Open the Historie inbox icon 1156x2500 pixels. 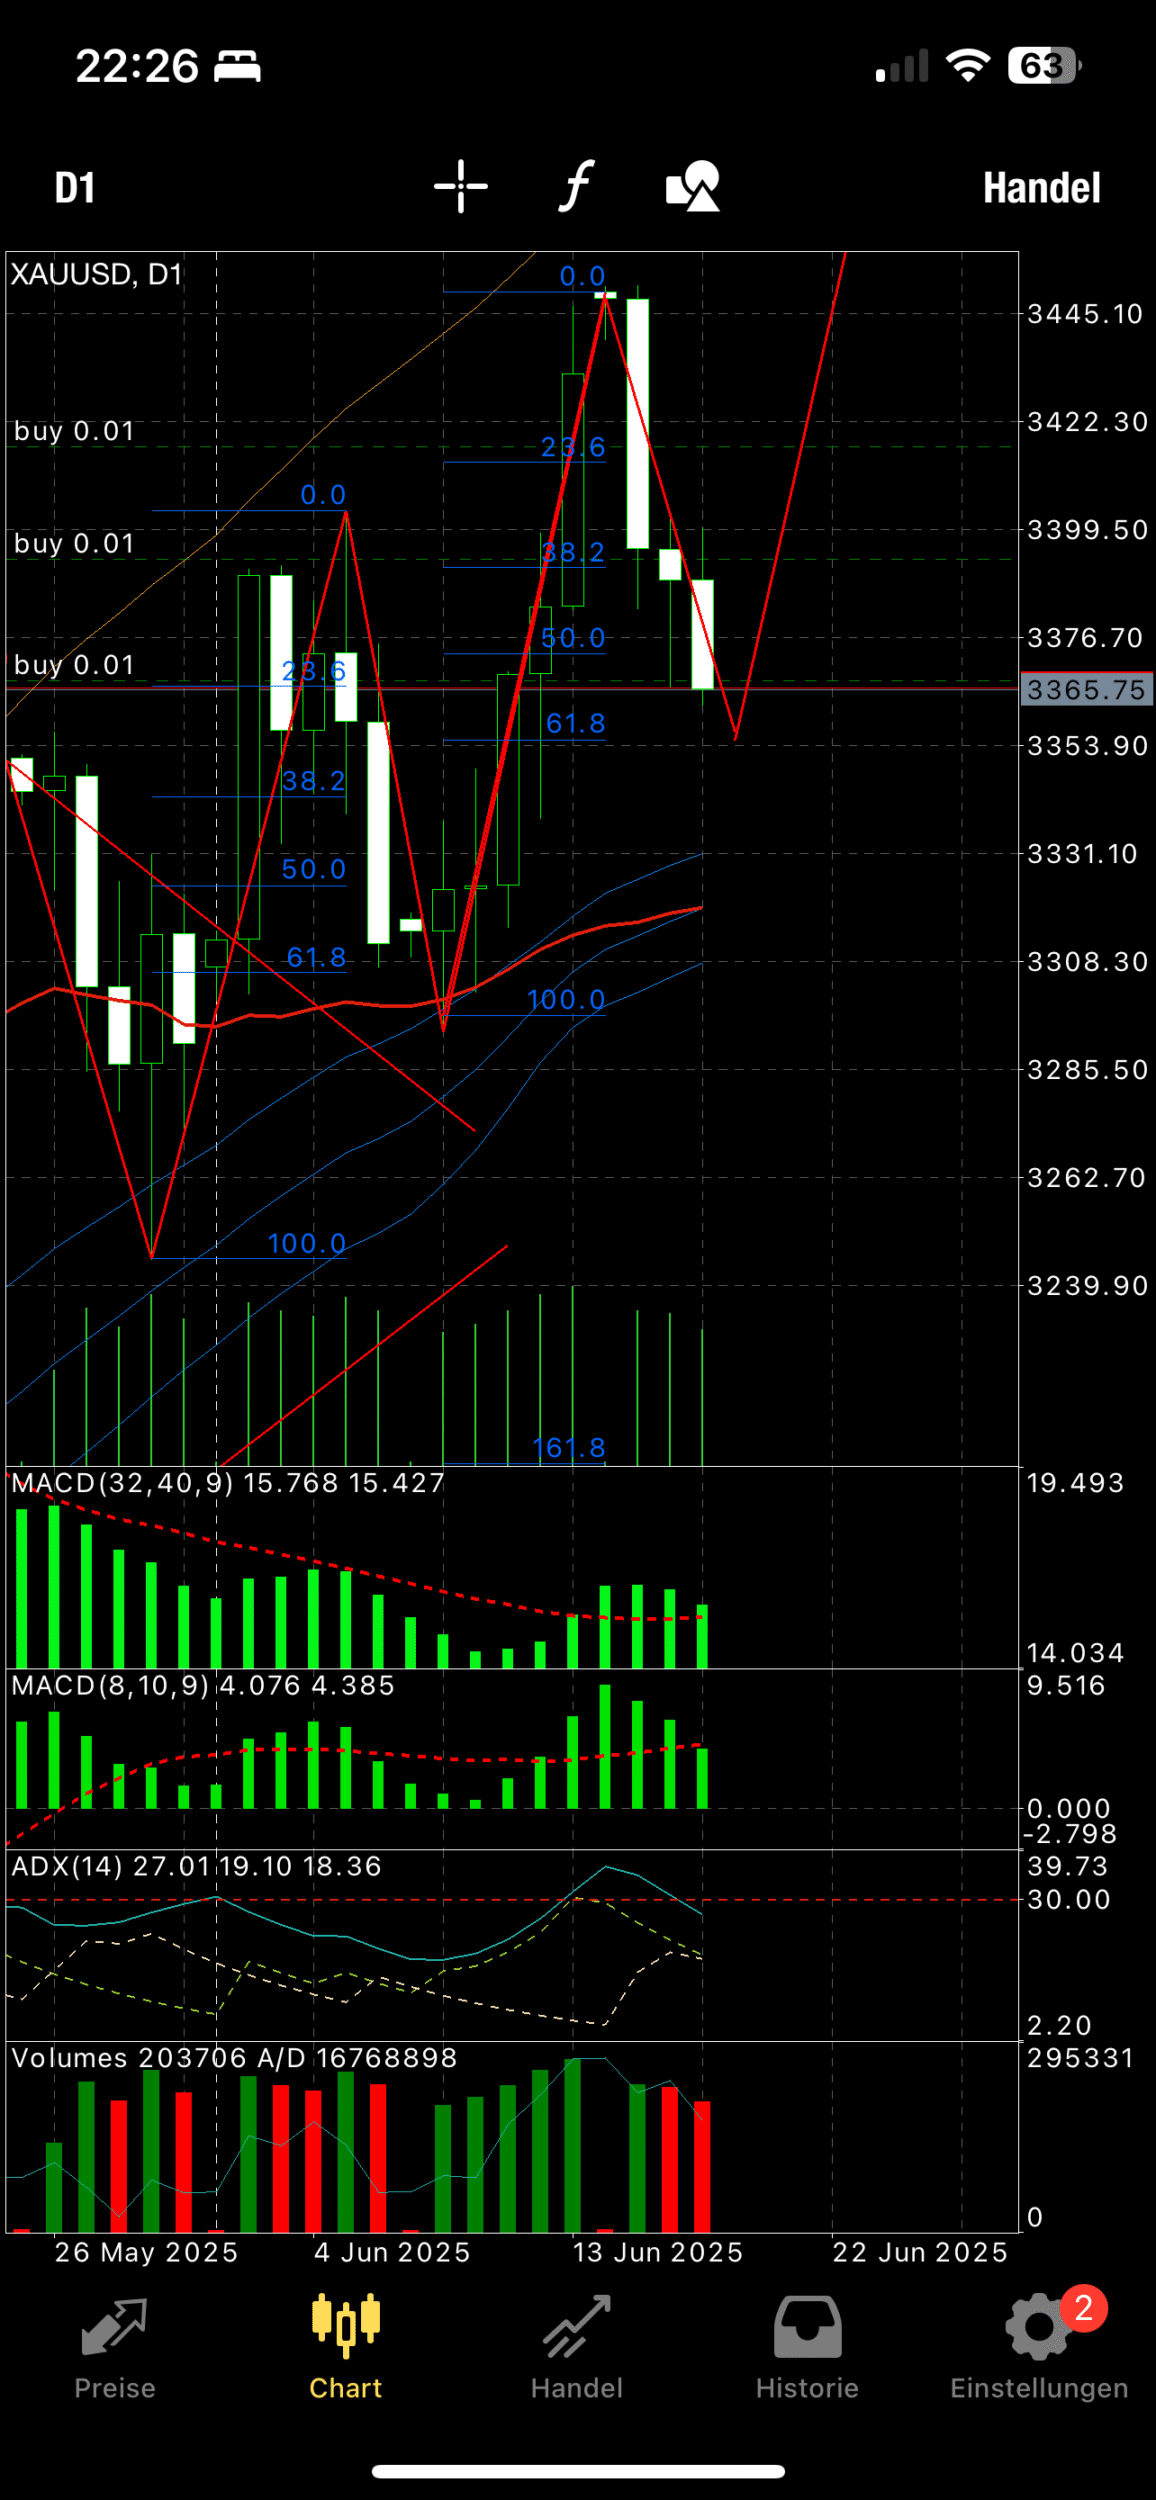[807, 2326]
